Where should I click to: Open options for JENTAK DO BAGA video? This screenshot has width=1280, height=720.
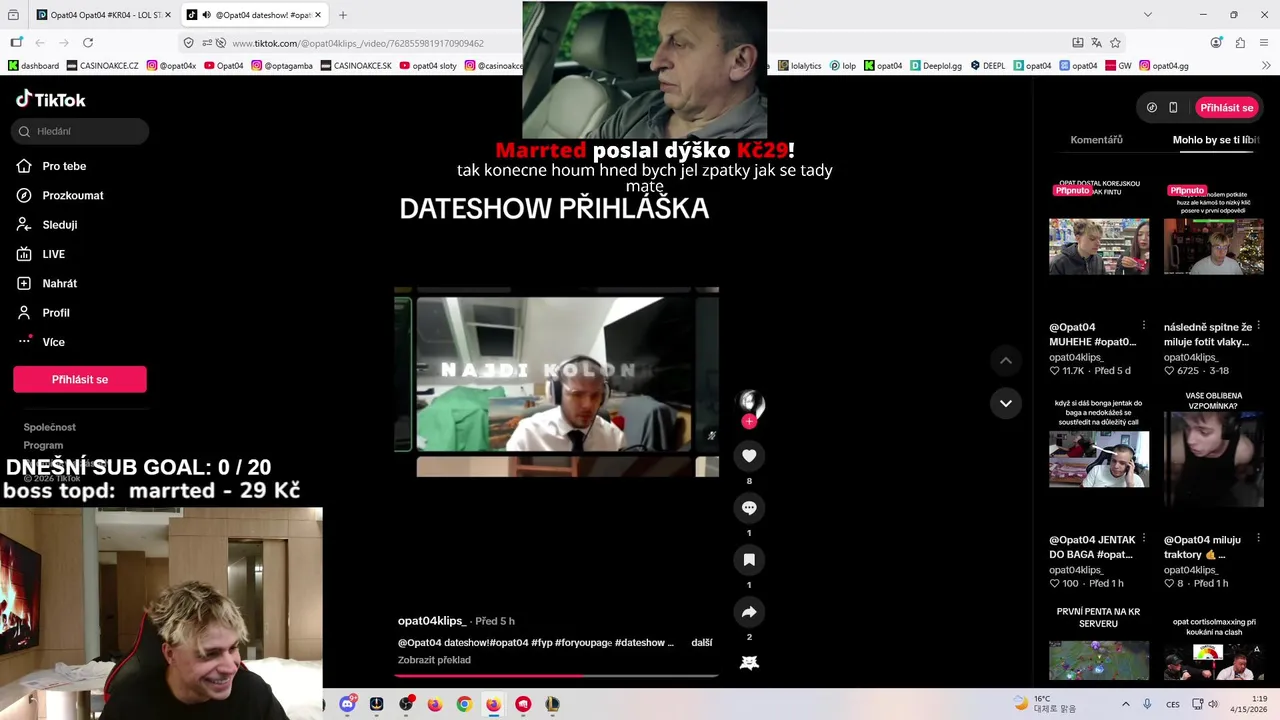click(1144, 539)
